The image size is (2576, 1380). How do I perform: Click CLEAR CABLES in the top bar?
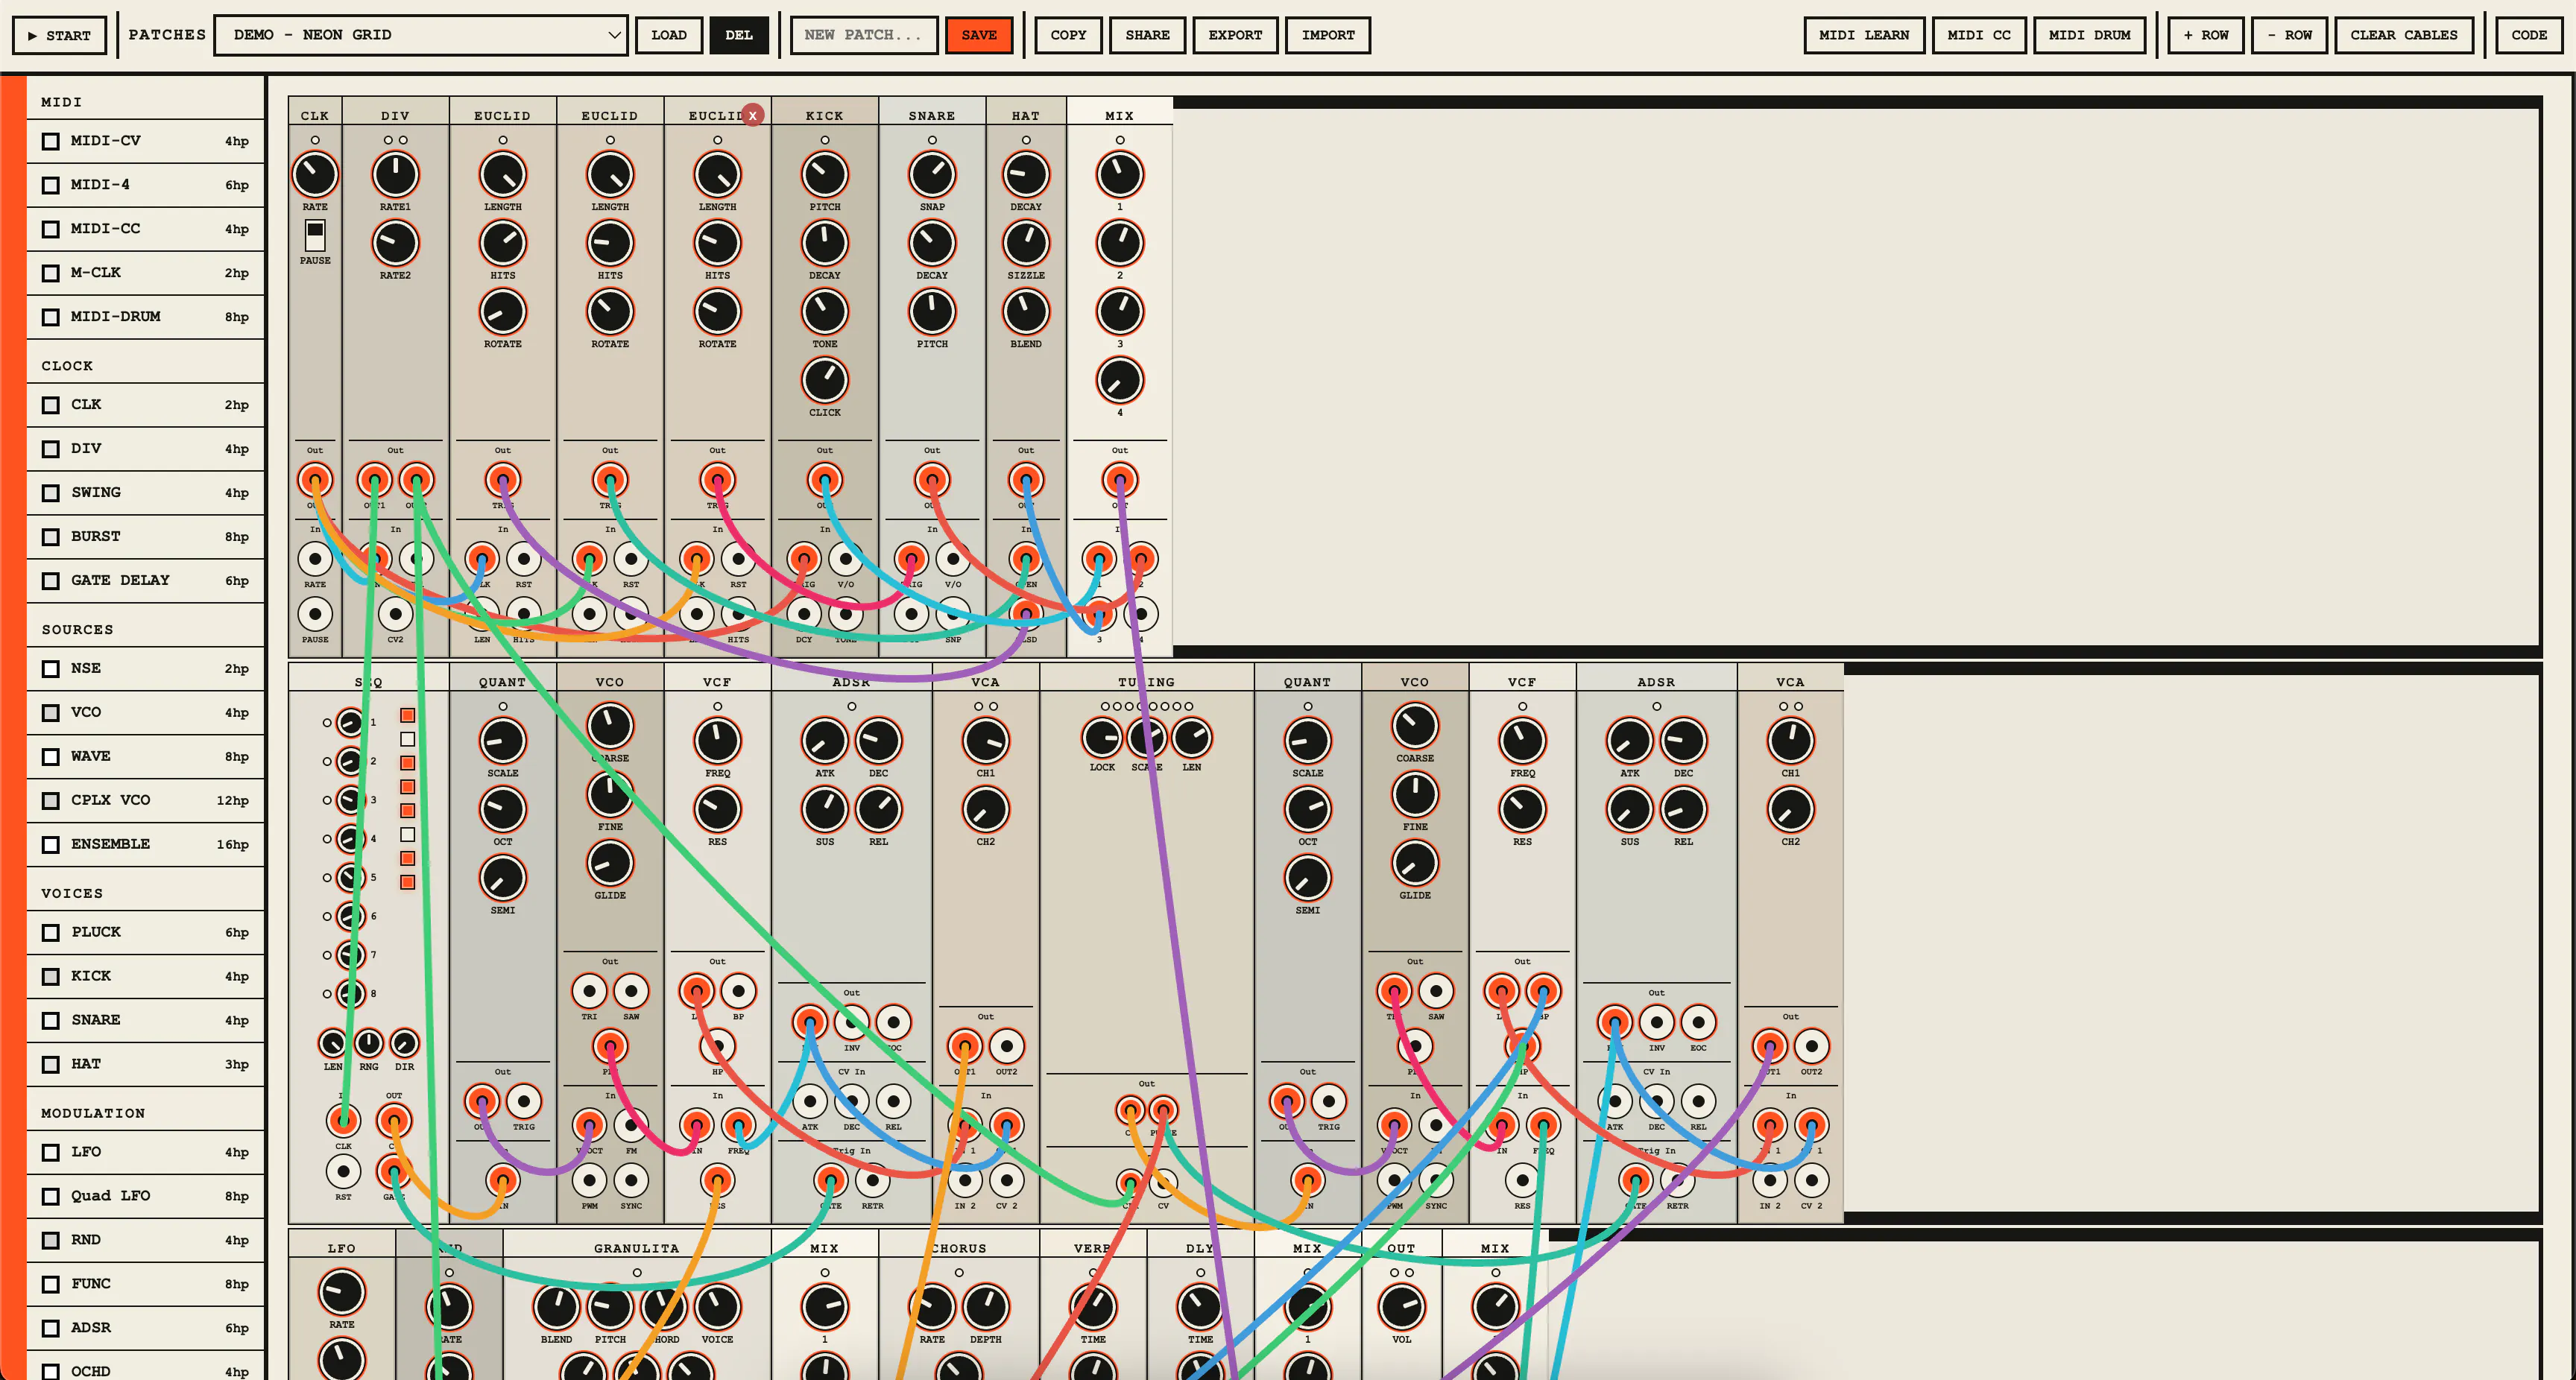click(2403, 35)
